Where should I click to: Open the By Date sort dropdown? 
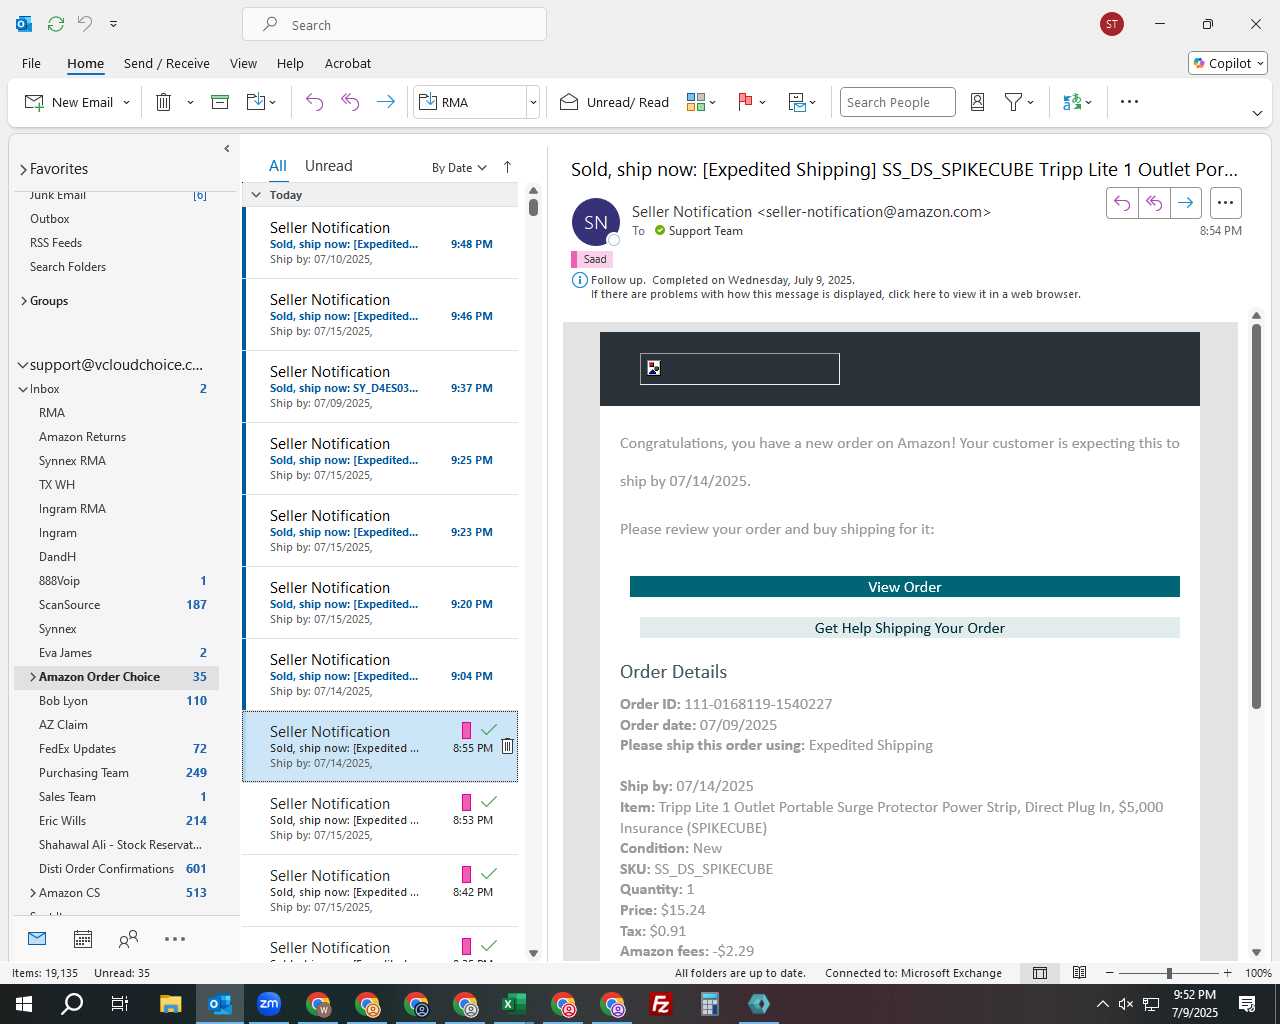[x=459, y=168]
